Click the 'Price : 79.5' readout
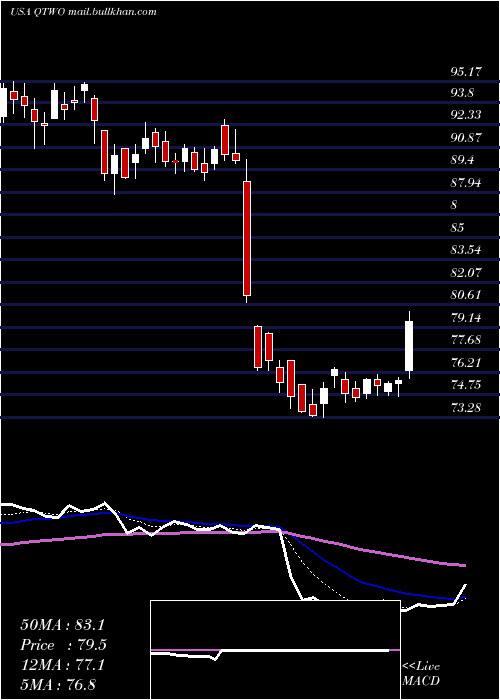The image size is (500, 700). 63,645
